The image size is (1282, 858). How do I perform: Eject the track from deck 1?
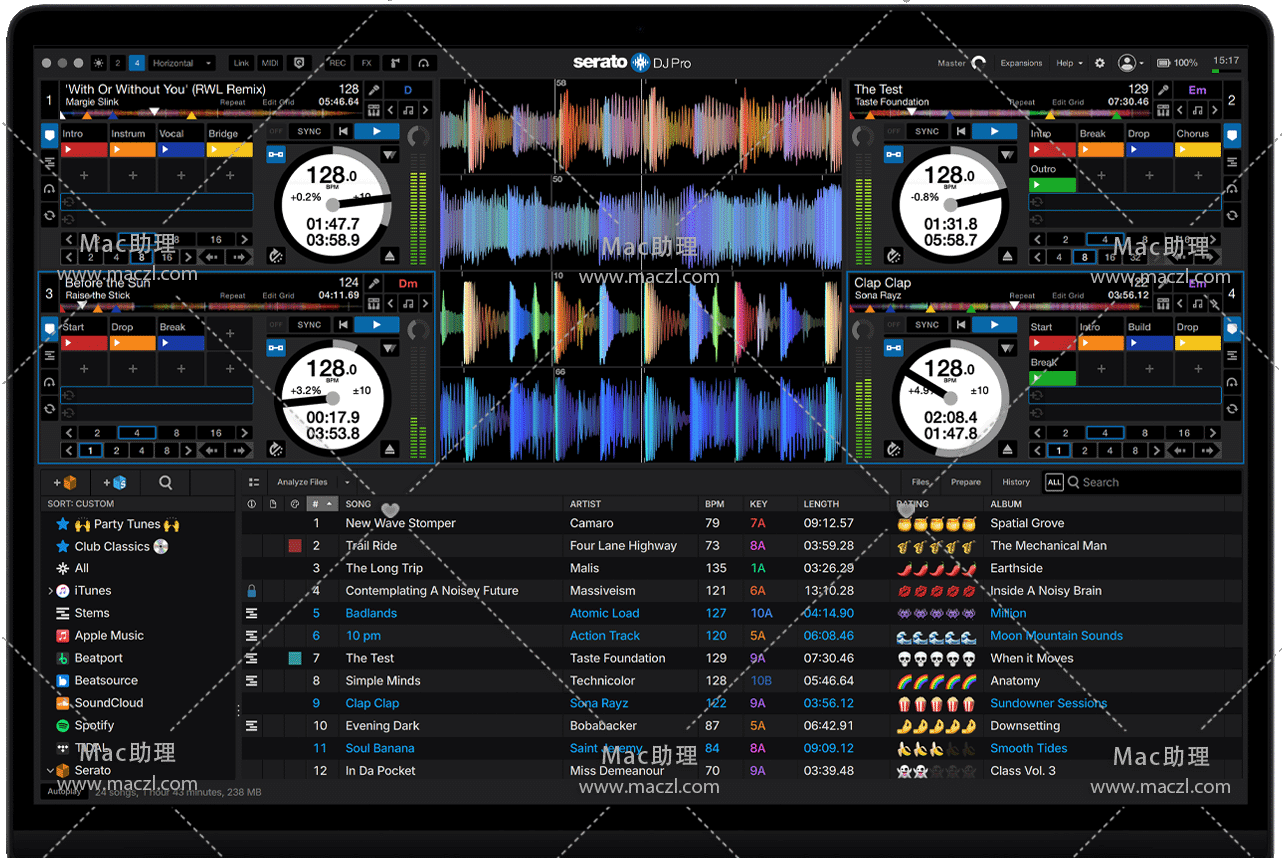pyautogui.click(x=390, y=256)
